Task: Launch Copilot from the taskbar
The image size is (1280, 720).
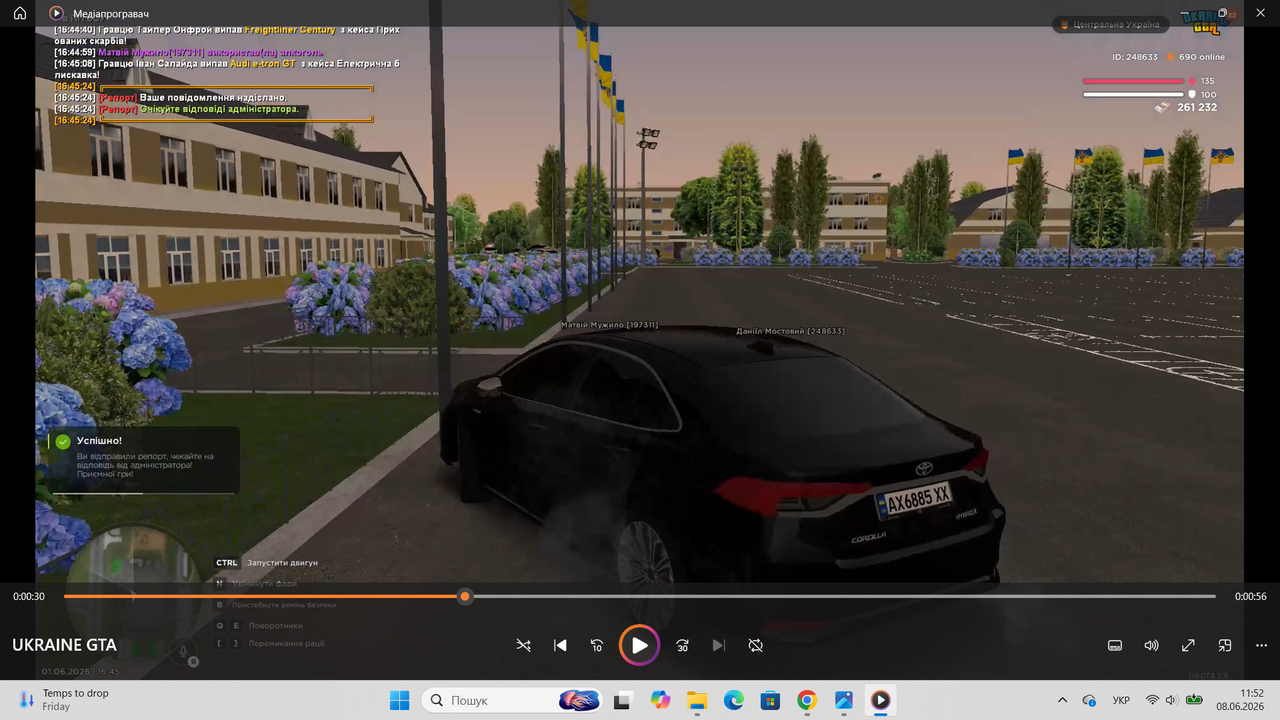Action: [660, 700]
